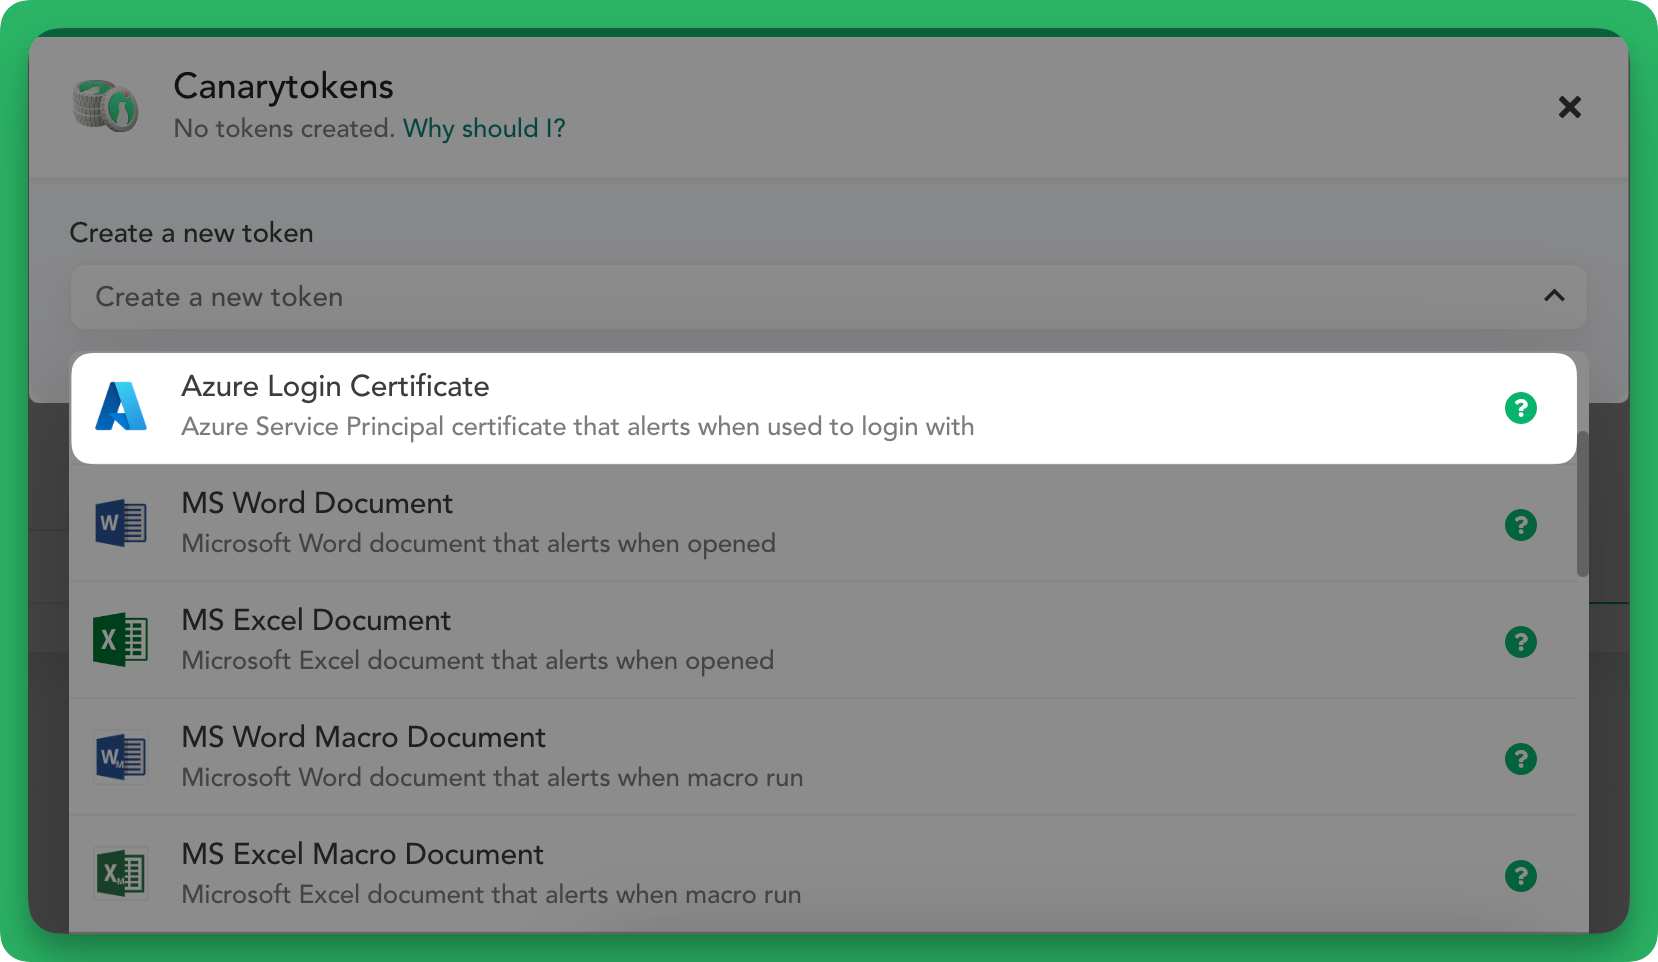The image size is (1658, 962).
Task: Click 'Microsoft Word document that alerts when macro run'
Action: (x=492, y=778)
